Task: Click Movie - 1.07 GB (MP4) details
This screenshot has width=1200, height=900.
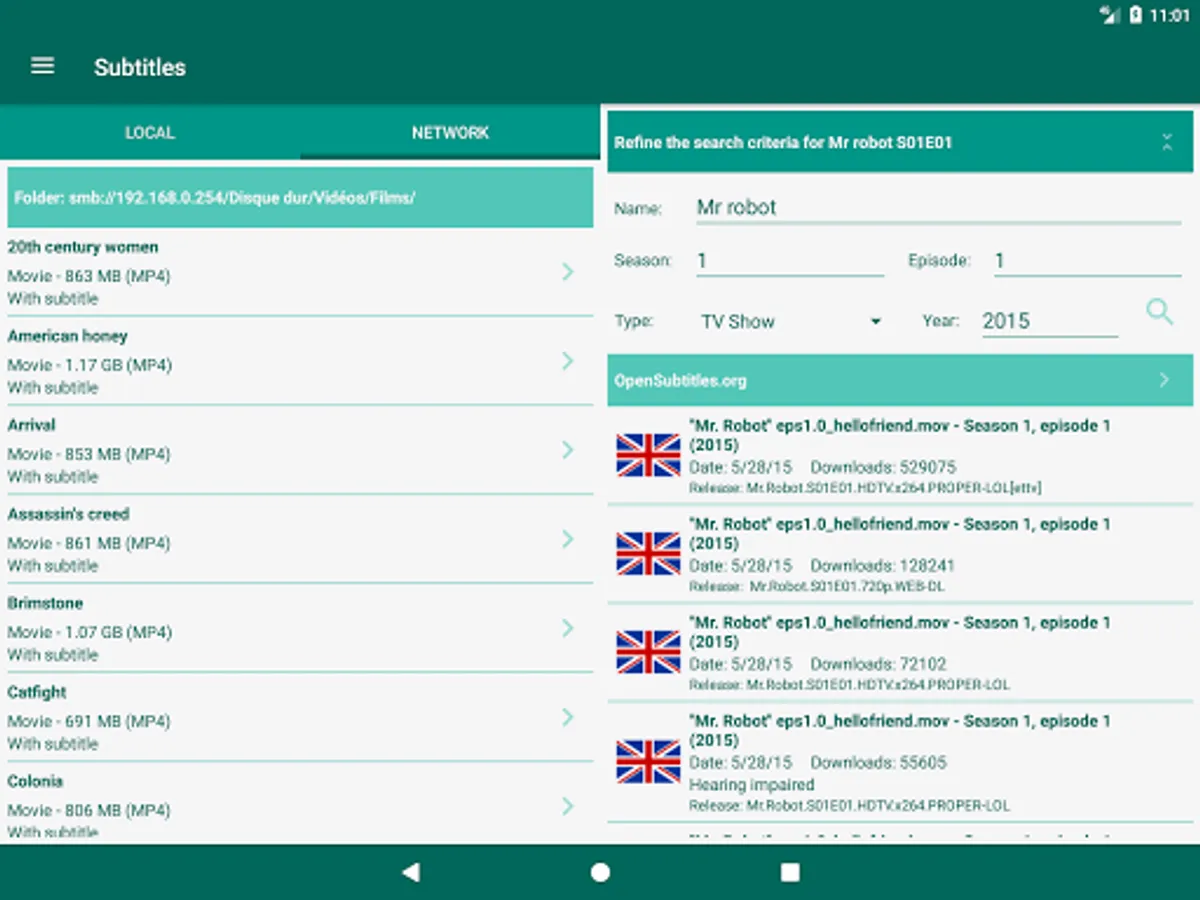Action: (x=90, y=632)
